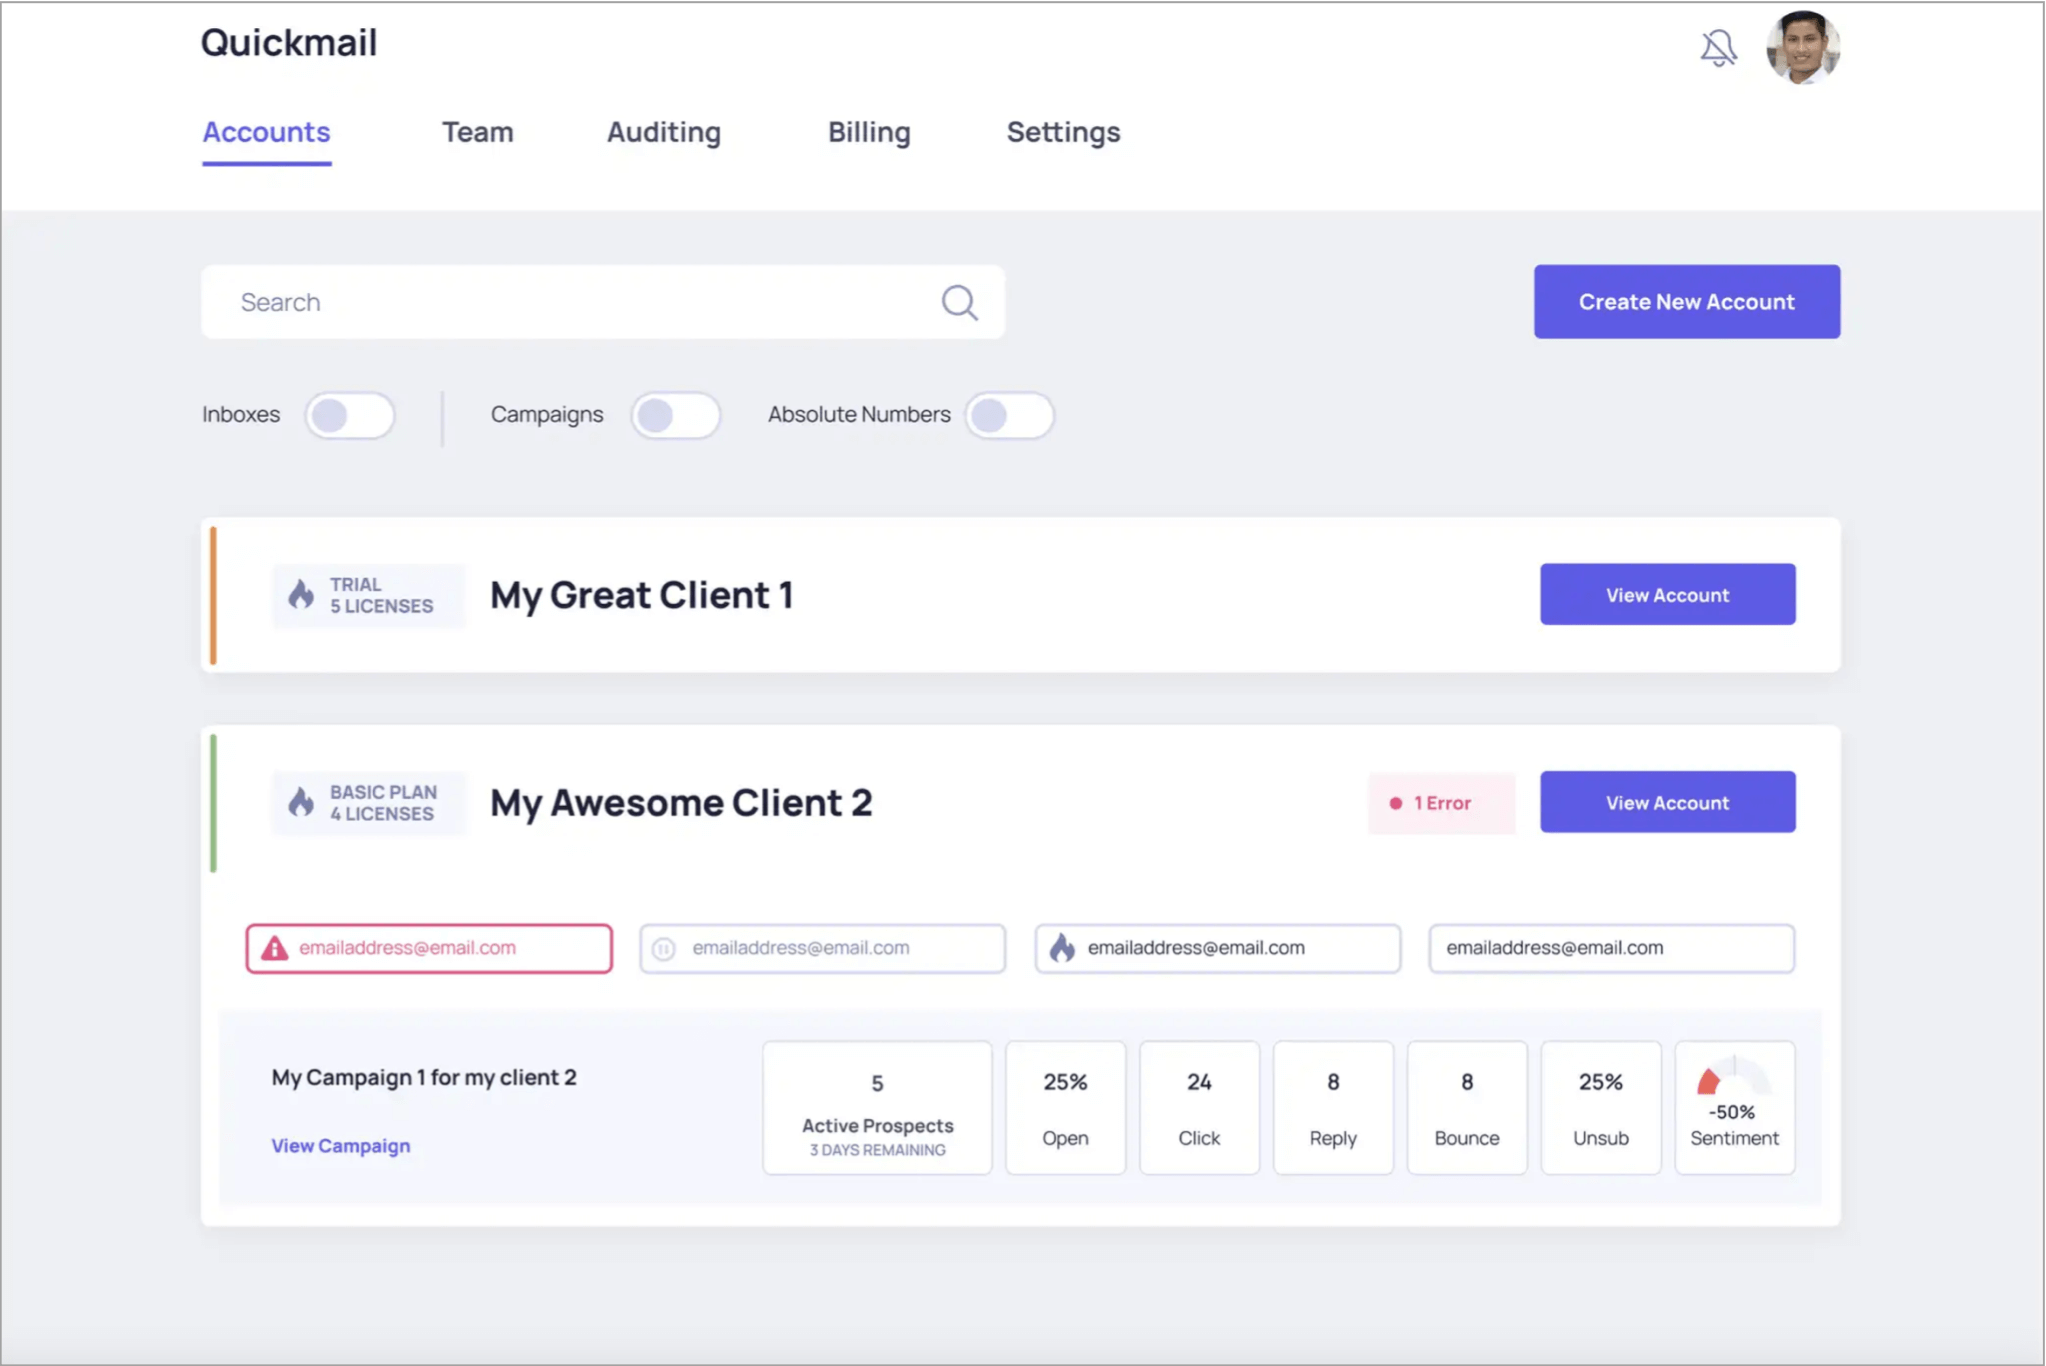This screenshot has width=2046, height=1366.
Task: Toggle the Inboxes switch
Action: (x=350, y=415)
